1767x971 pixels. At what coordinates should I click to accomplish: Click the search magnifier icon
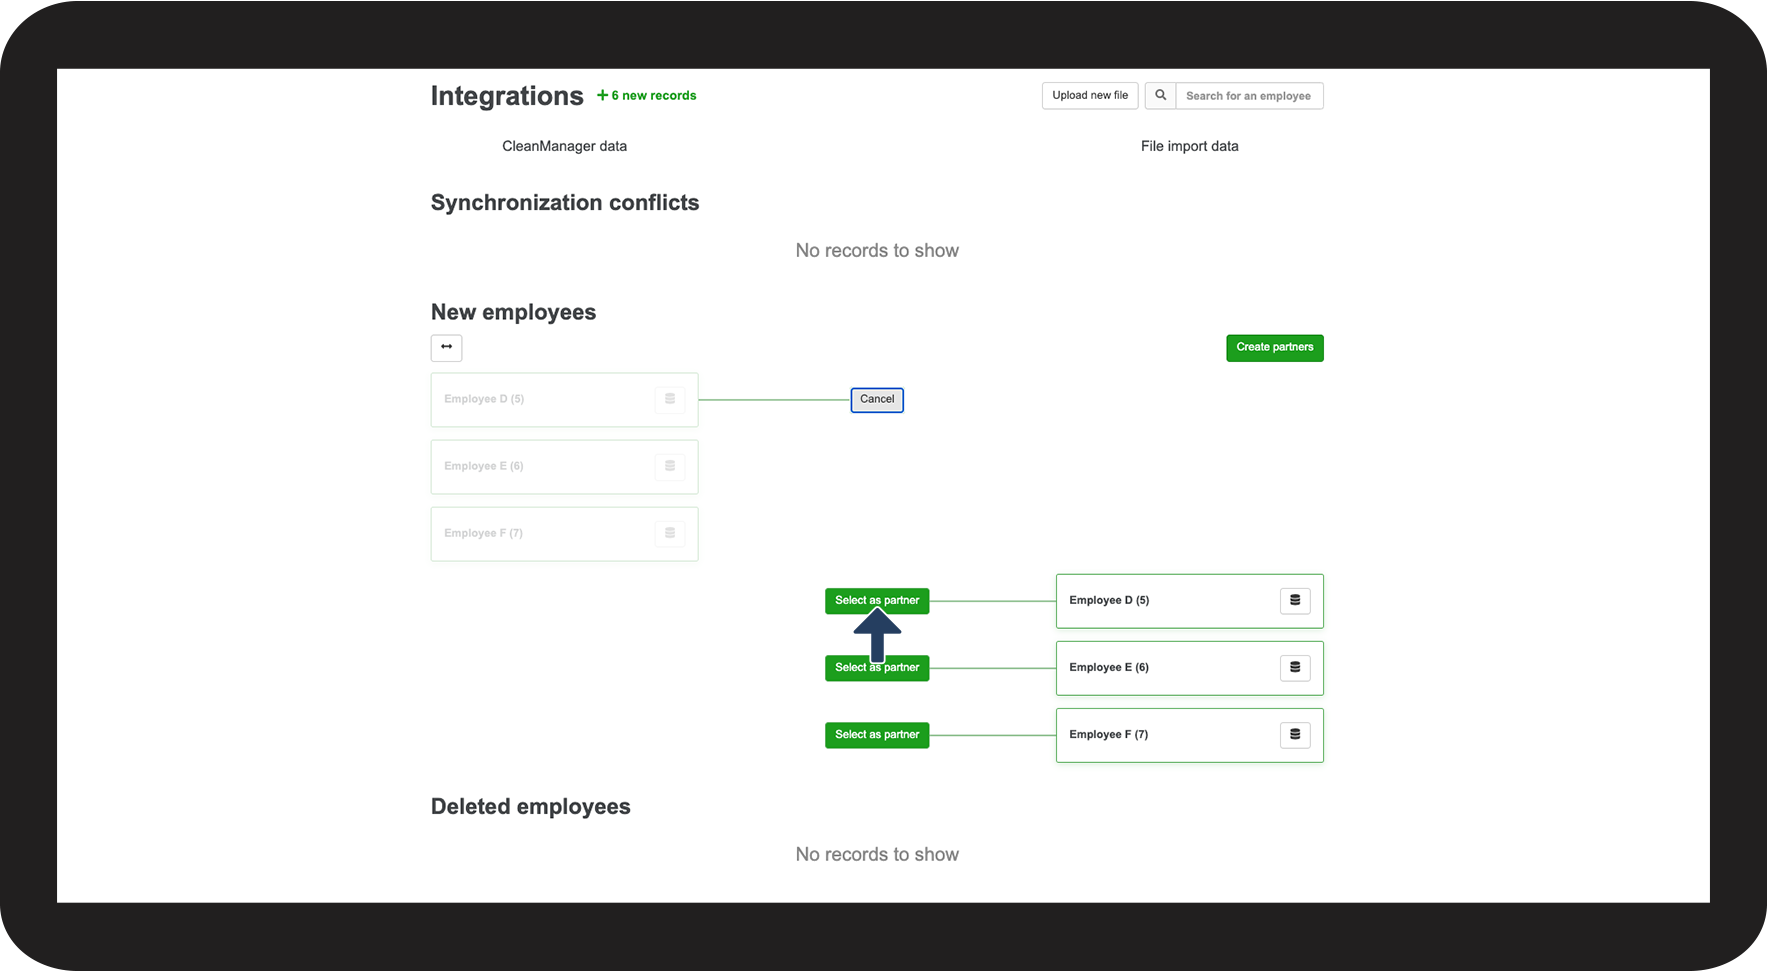1160,96
